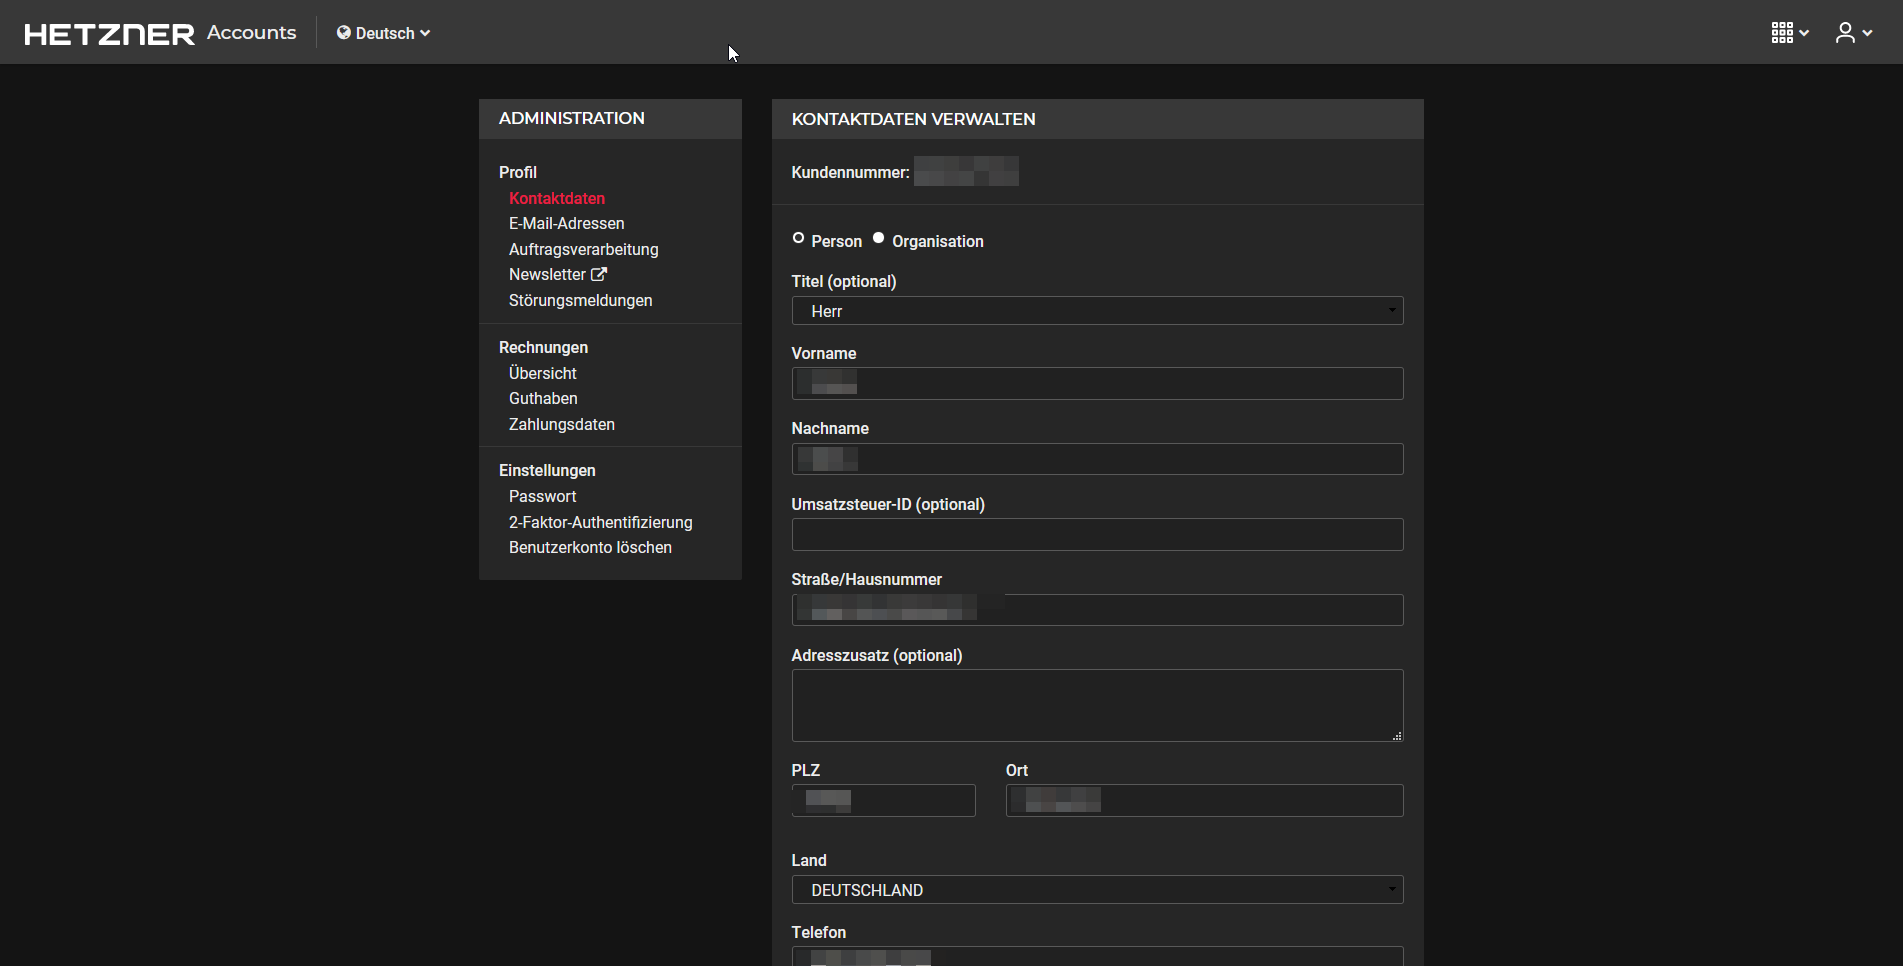Open the Guthaben page
The image size is (1903, 966).
(x=543, y=398)
